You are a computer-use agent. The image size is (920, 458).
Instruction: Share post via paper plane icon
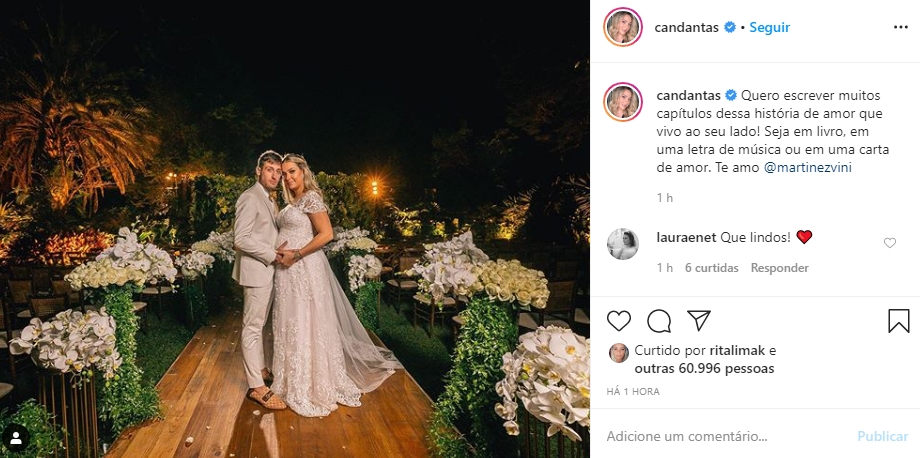pos(699,321)
